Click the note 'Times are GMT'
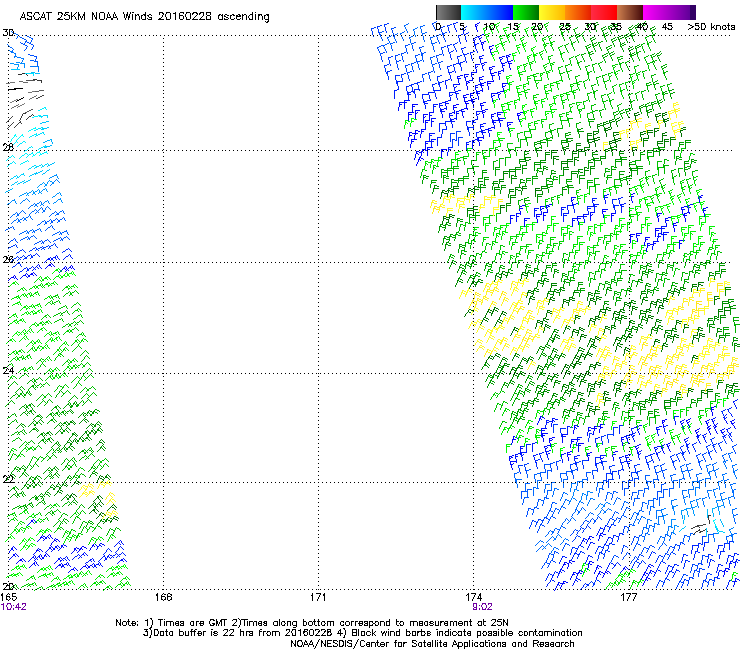The image size is (740, 650). [193, 623]
